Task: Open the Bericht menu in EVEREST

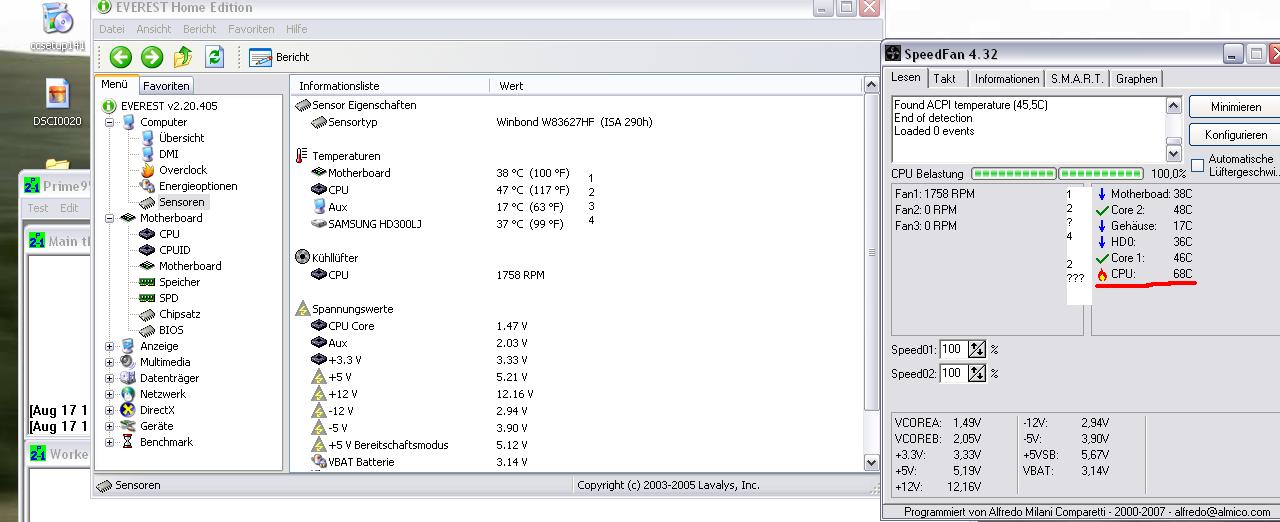Action: point(199,29)
